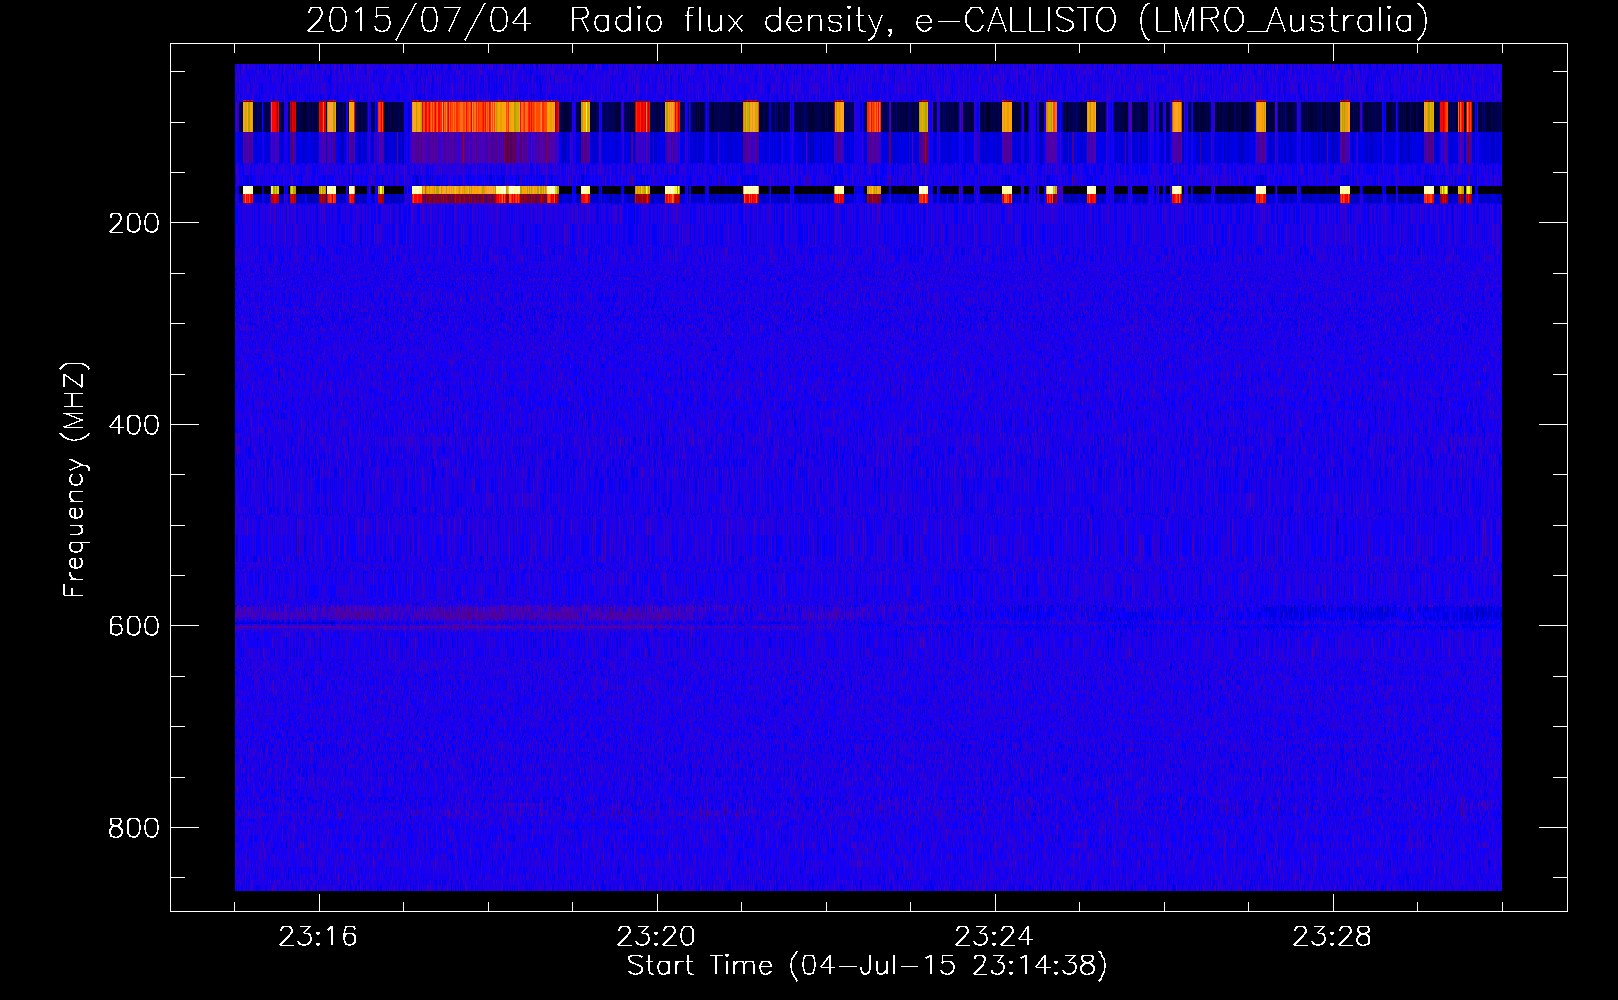Click the plot title "Radio flux density, e-CALLISTO (LMRO_Australia)"
The height and width of the screenshot is (1000, 1618).
coord(999,20)
